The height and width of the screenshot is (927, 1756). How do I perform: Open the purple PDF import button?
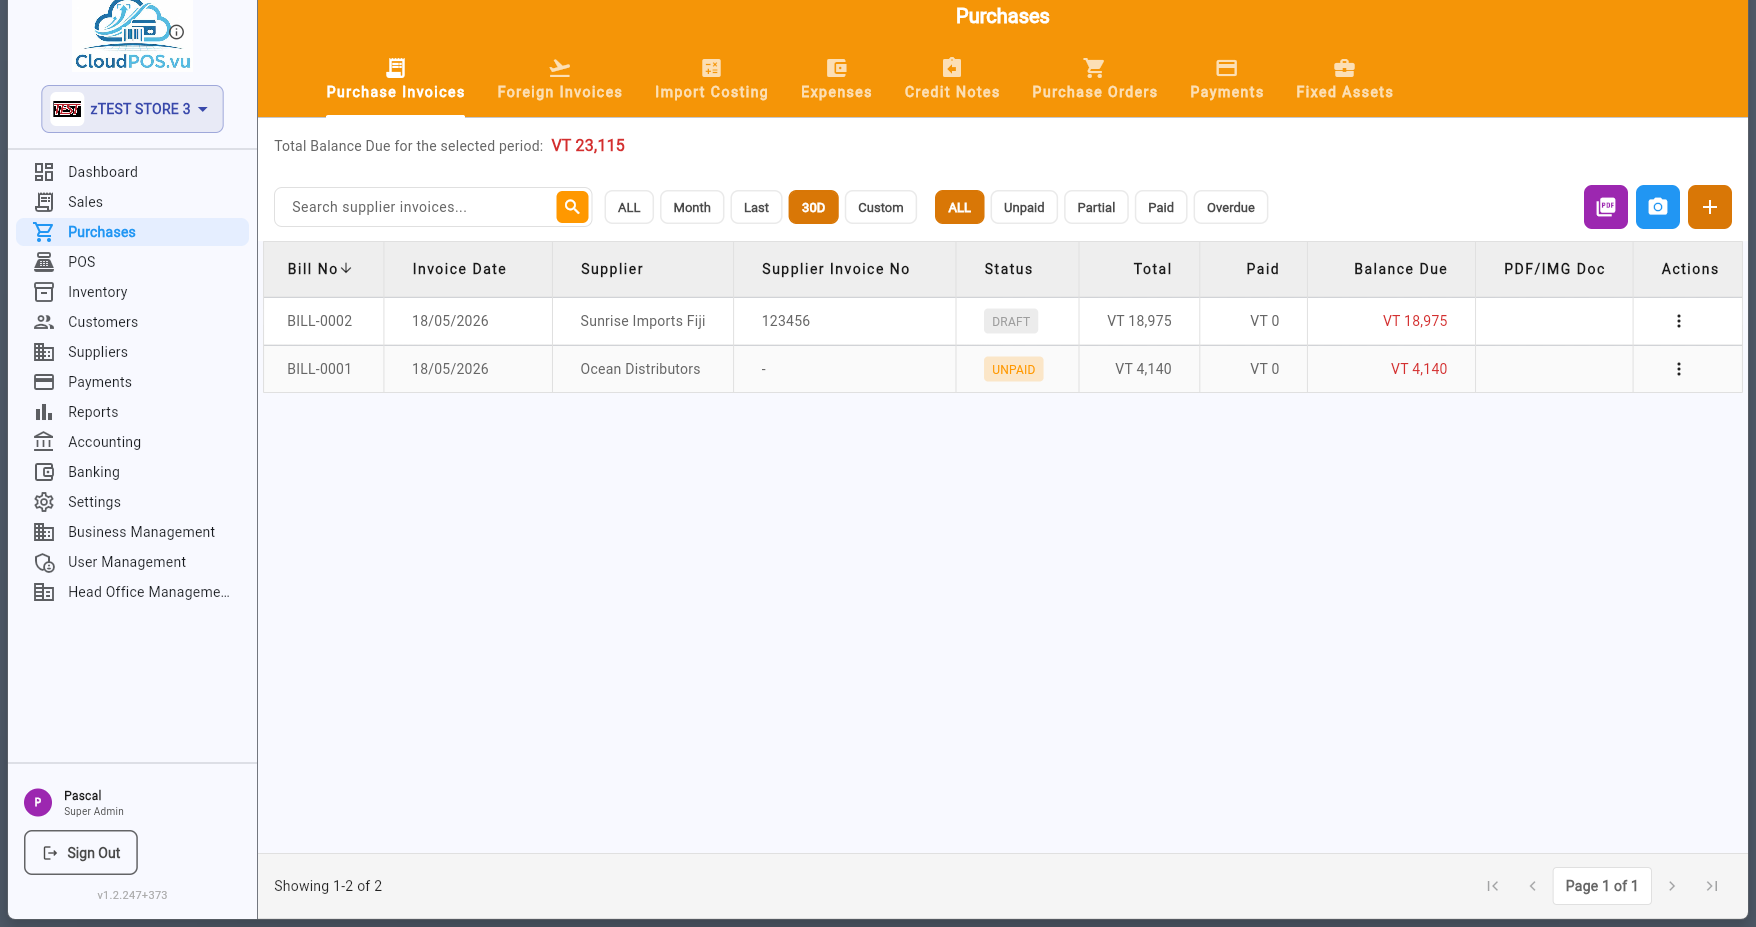[x=1606, y=207]
